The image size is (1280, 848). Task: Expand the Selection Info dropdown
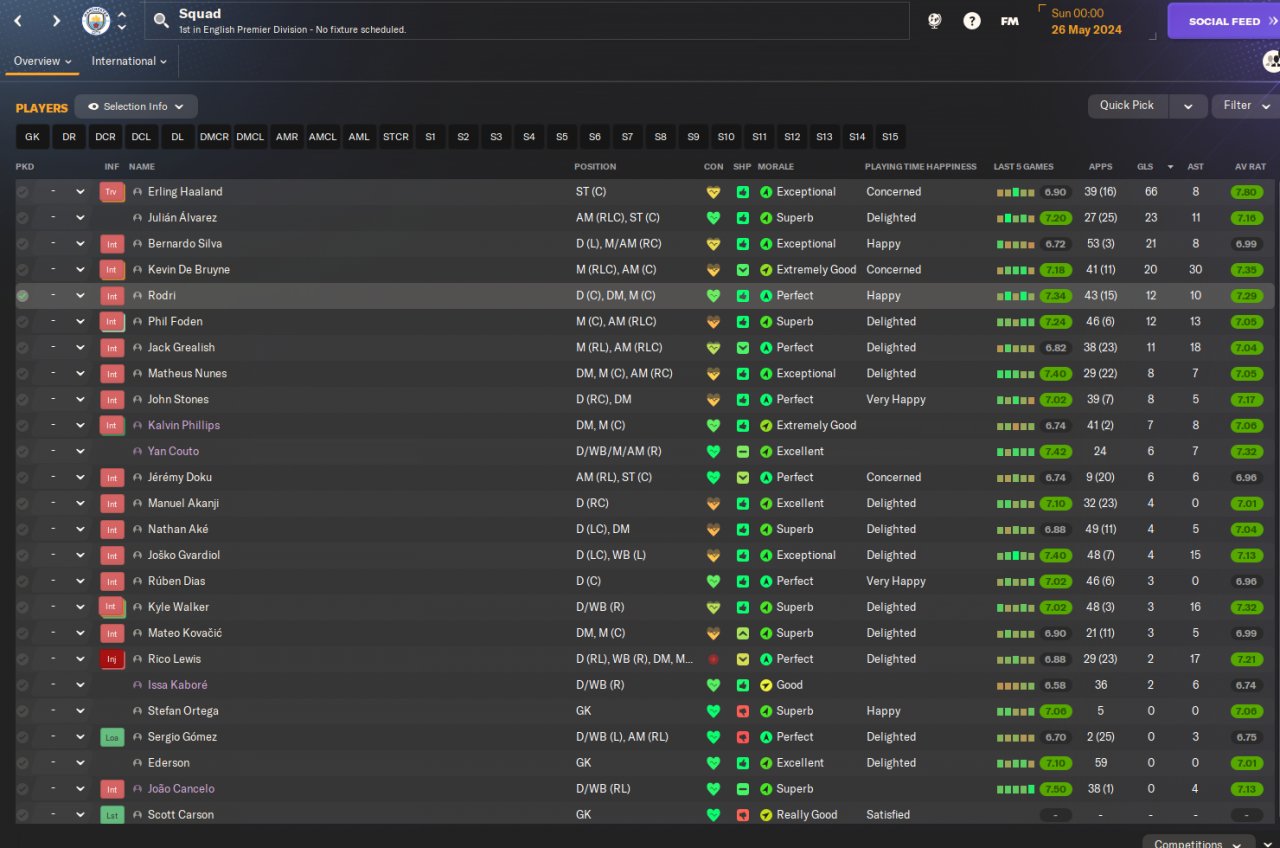click(136, 107)
